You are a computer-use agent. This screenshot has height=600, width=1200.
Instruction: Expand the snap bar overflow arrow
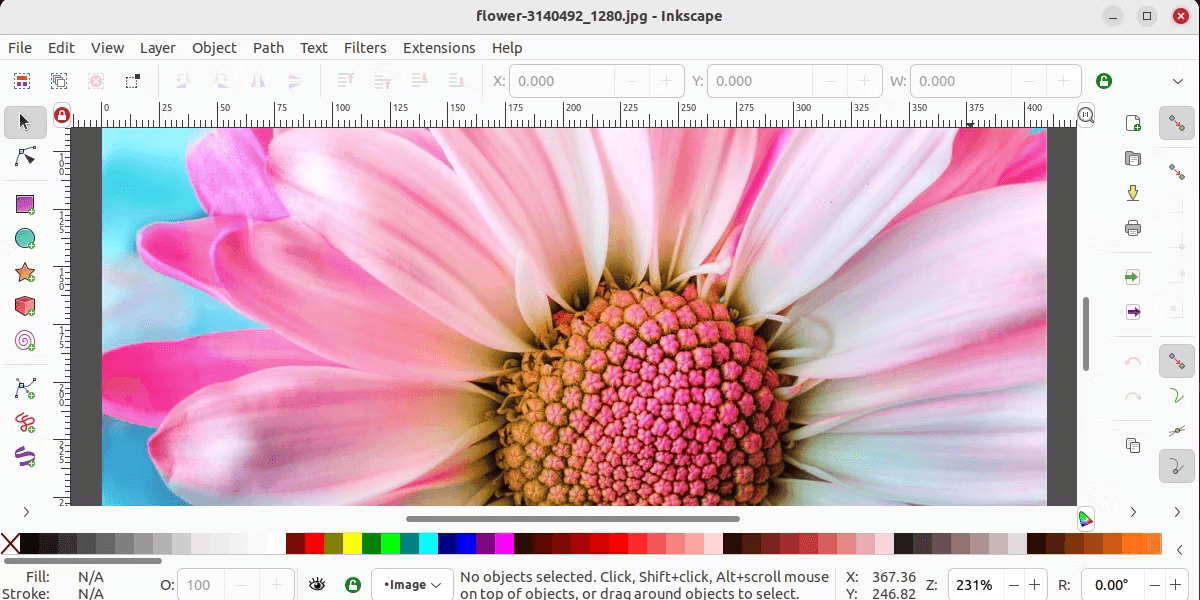coord(1177,512)
